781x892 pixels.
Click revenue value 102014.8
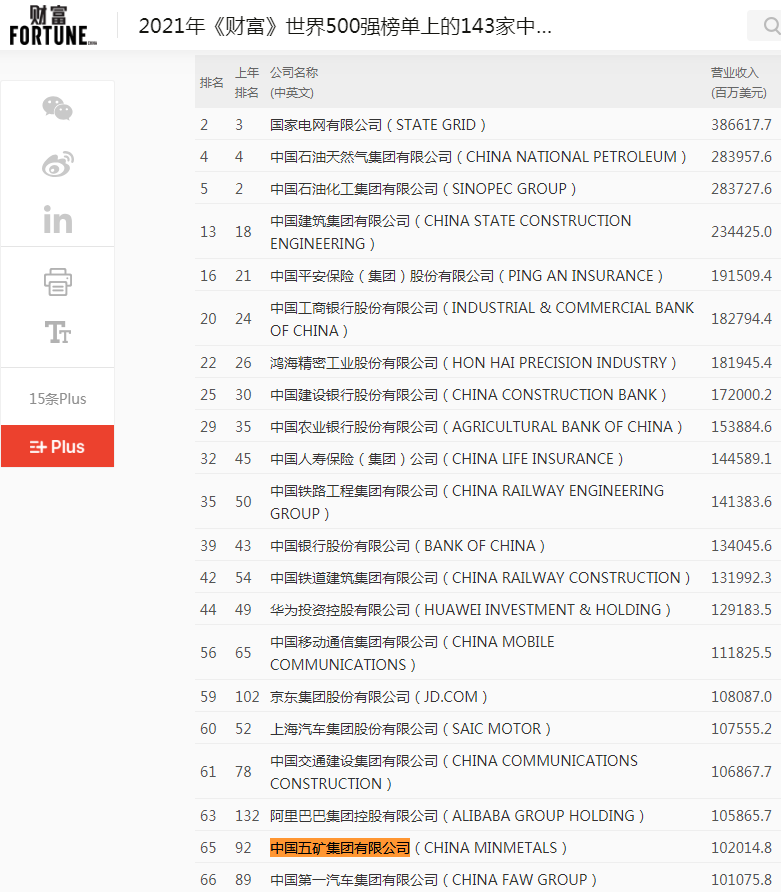tap(741, 848)
